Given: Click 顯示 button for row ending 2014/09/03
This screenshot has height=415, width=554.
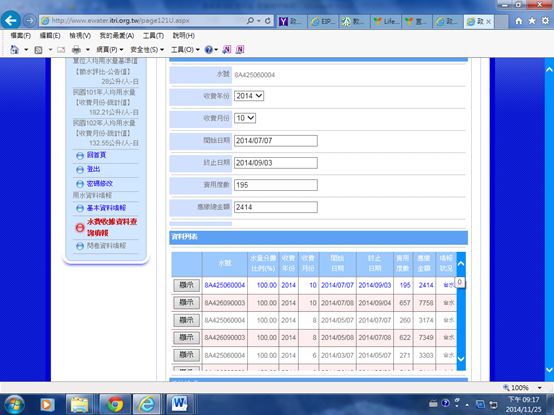Looking at the screenshot, I should pos(187,285).
